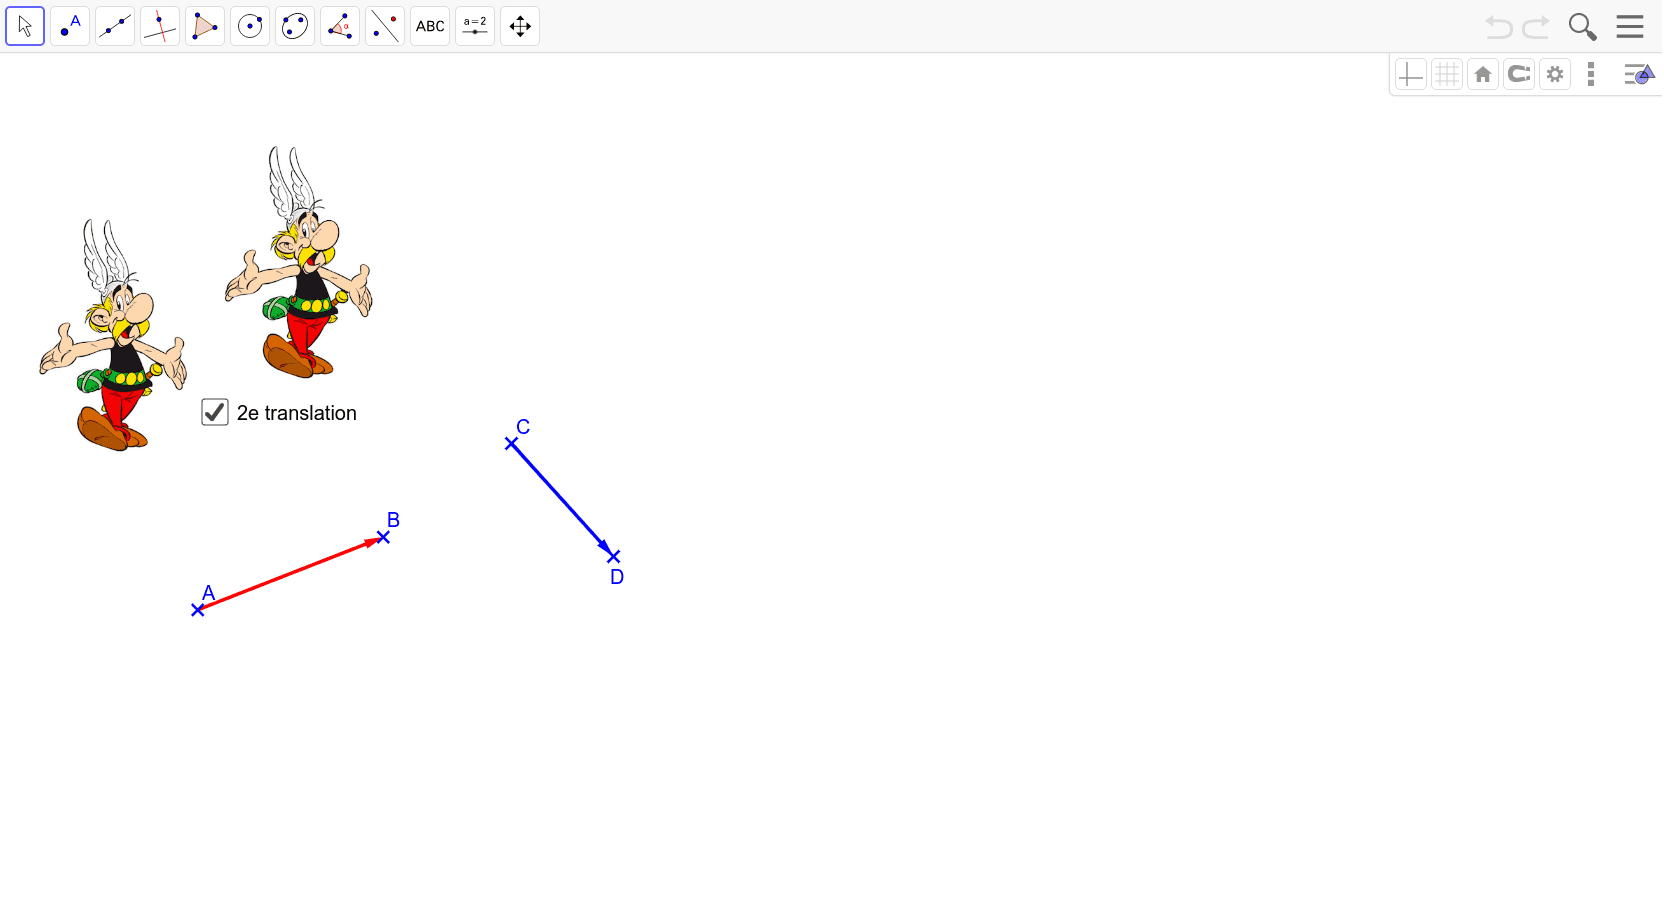Select the Line through two points tool
The image size is (1664, 918).
click(x=115, y=26)
